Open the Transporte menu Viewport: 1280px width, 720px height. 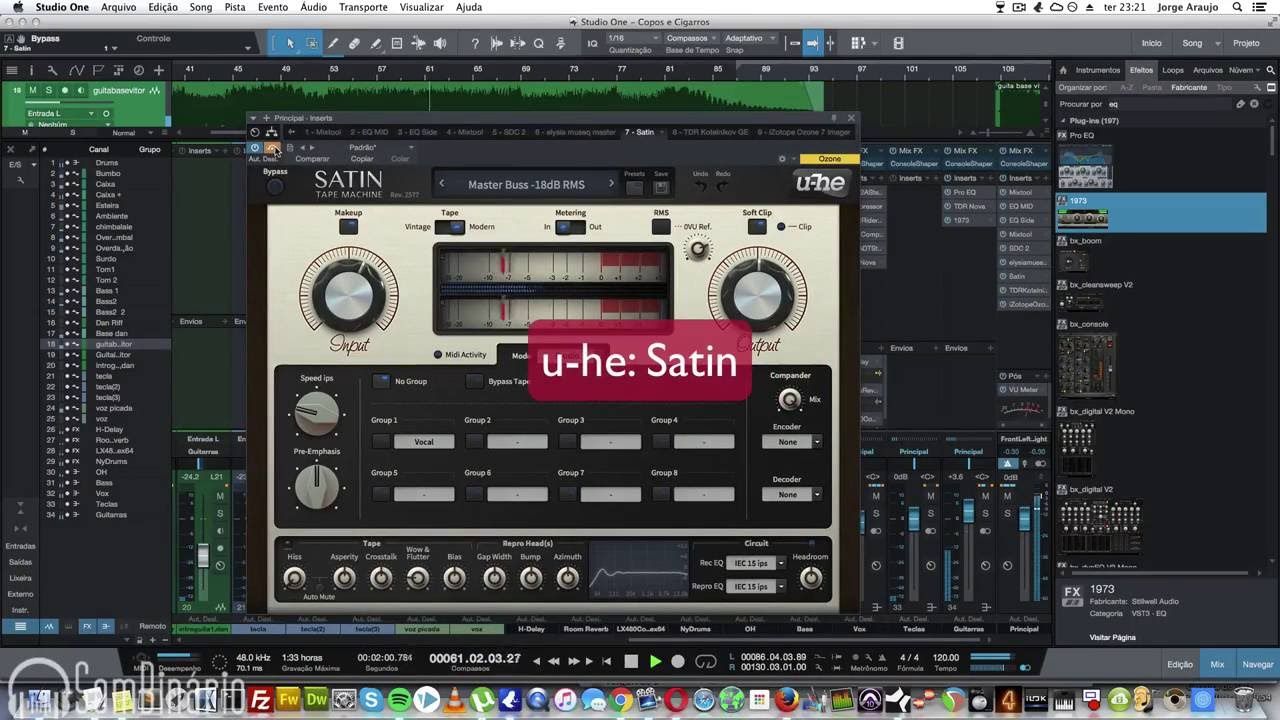pyautogui.click(x=363, y=7)
